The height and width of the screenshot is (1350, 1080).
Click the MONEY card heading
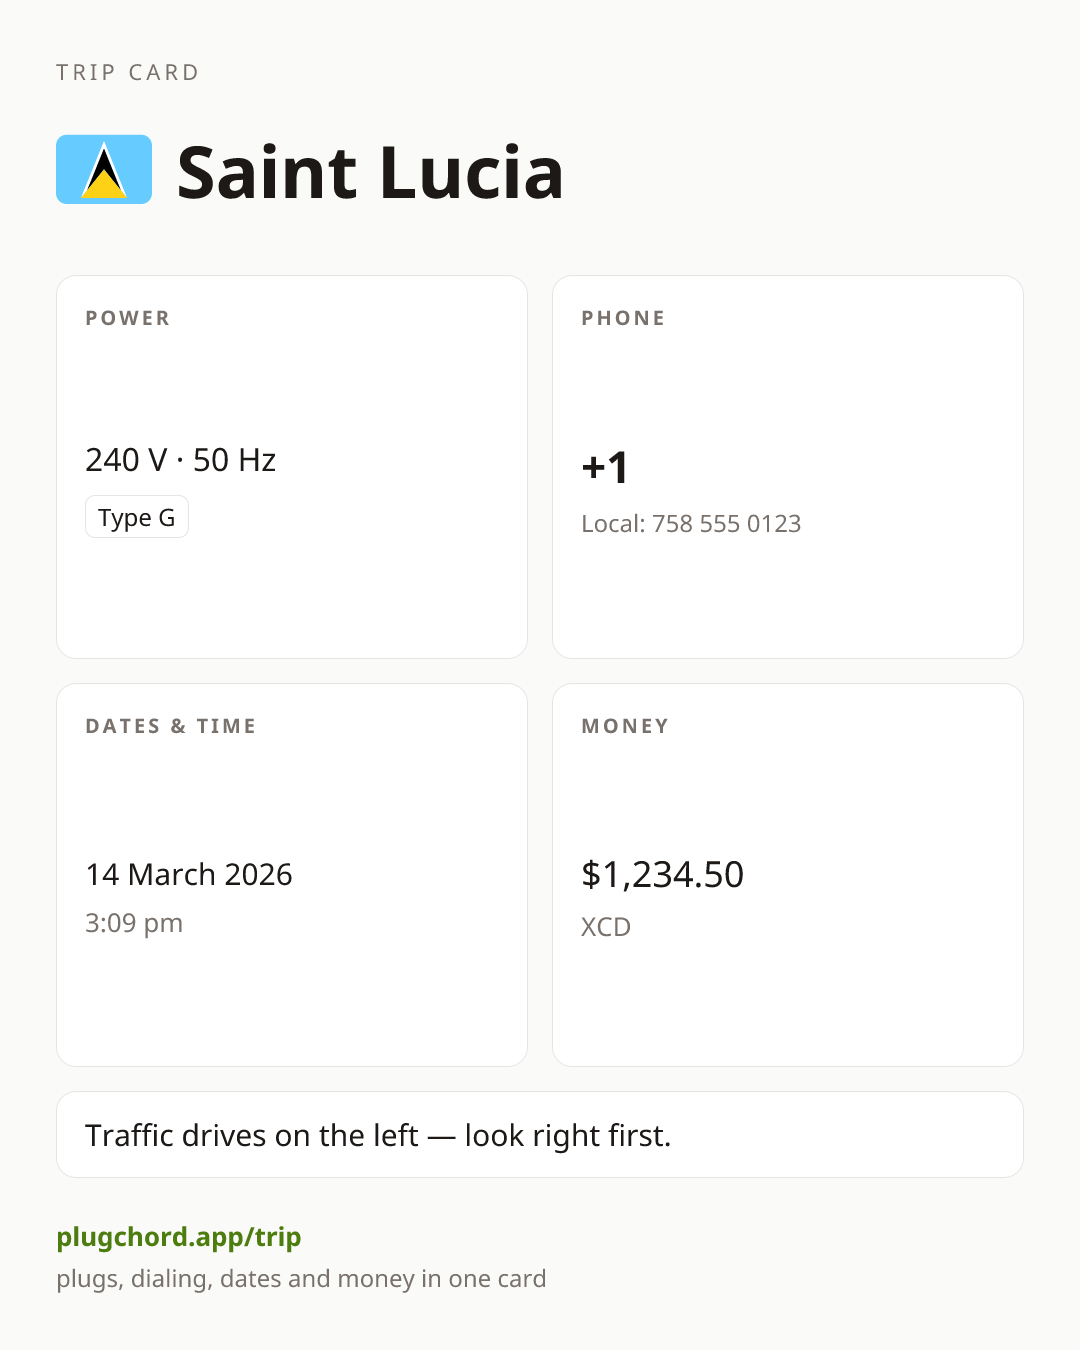(x=625, y=726)
